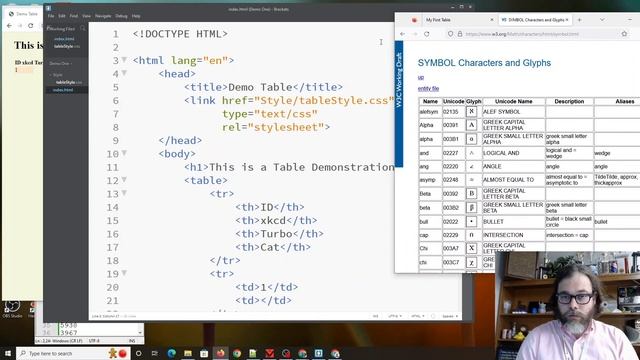
Task: Reload the W3C symbol page in Firefox
Action: 427,34
